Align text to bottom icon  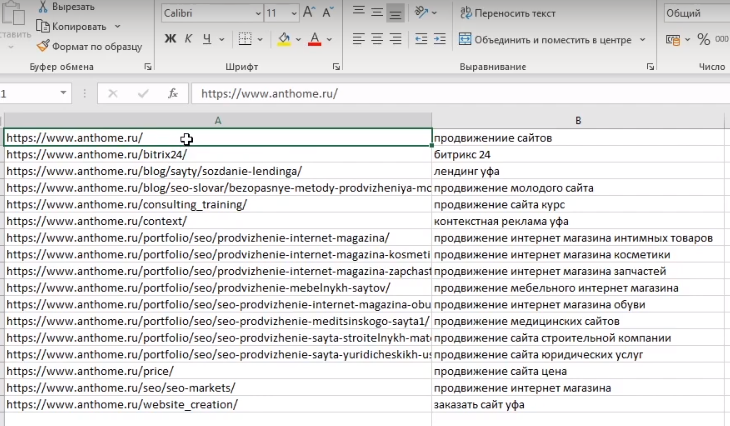tap(395, 14)
